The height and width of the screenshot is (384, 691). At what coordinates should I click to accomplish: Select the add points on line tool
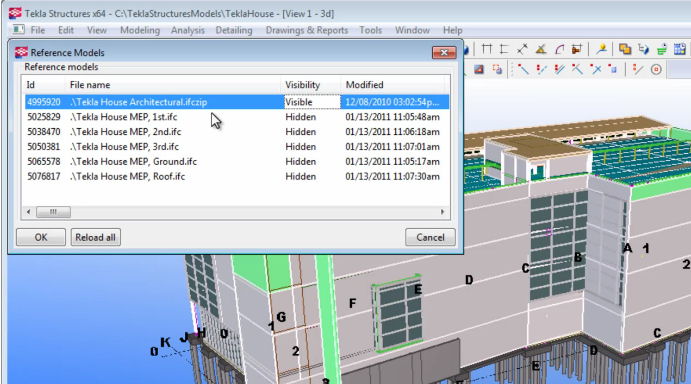click(x=541, y=69)
